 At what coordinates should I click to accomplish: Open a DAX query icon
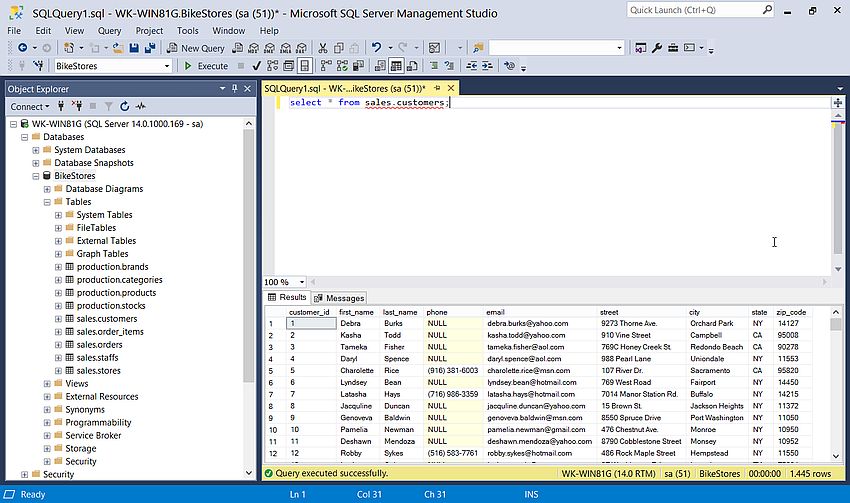click(x=302, y=48)
